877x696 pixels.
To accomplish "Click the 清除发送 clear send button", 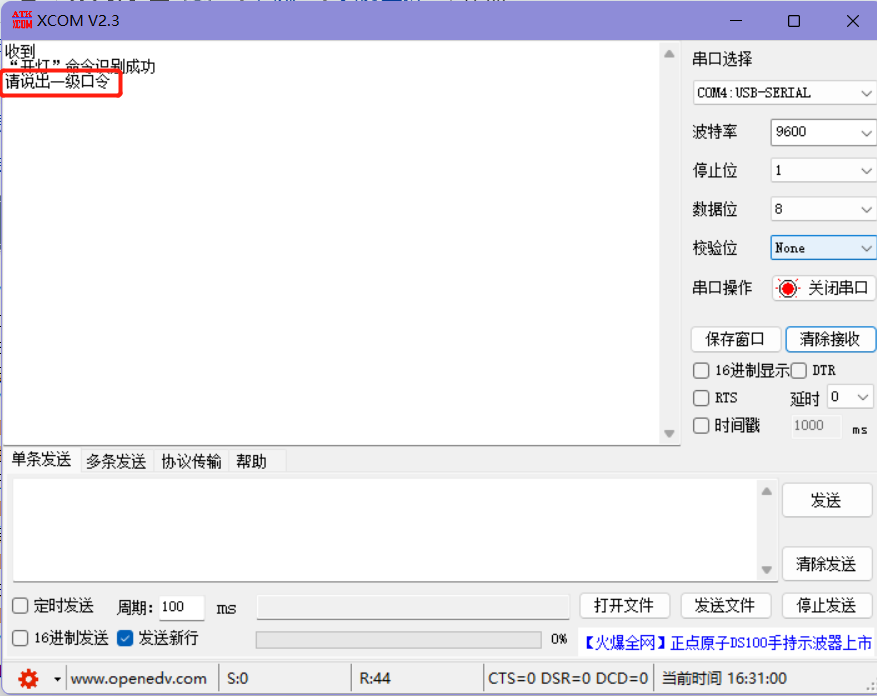I will [x=826, y=564].
